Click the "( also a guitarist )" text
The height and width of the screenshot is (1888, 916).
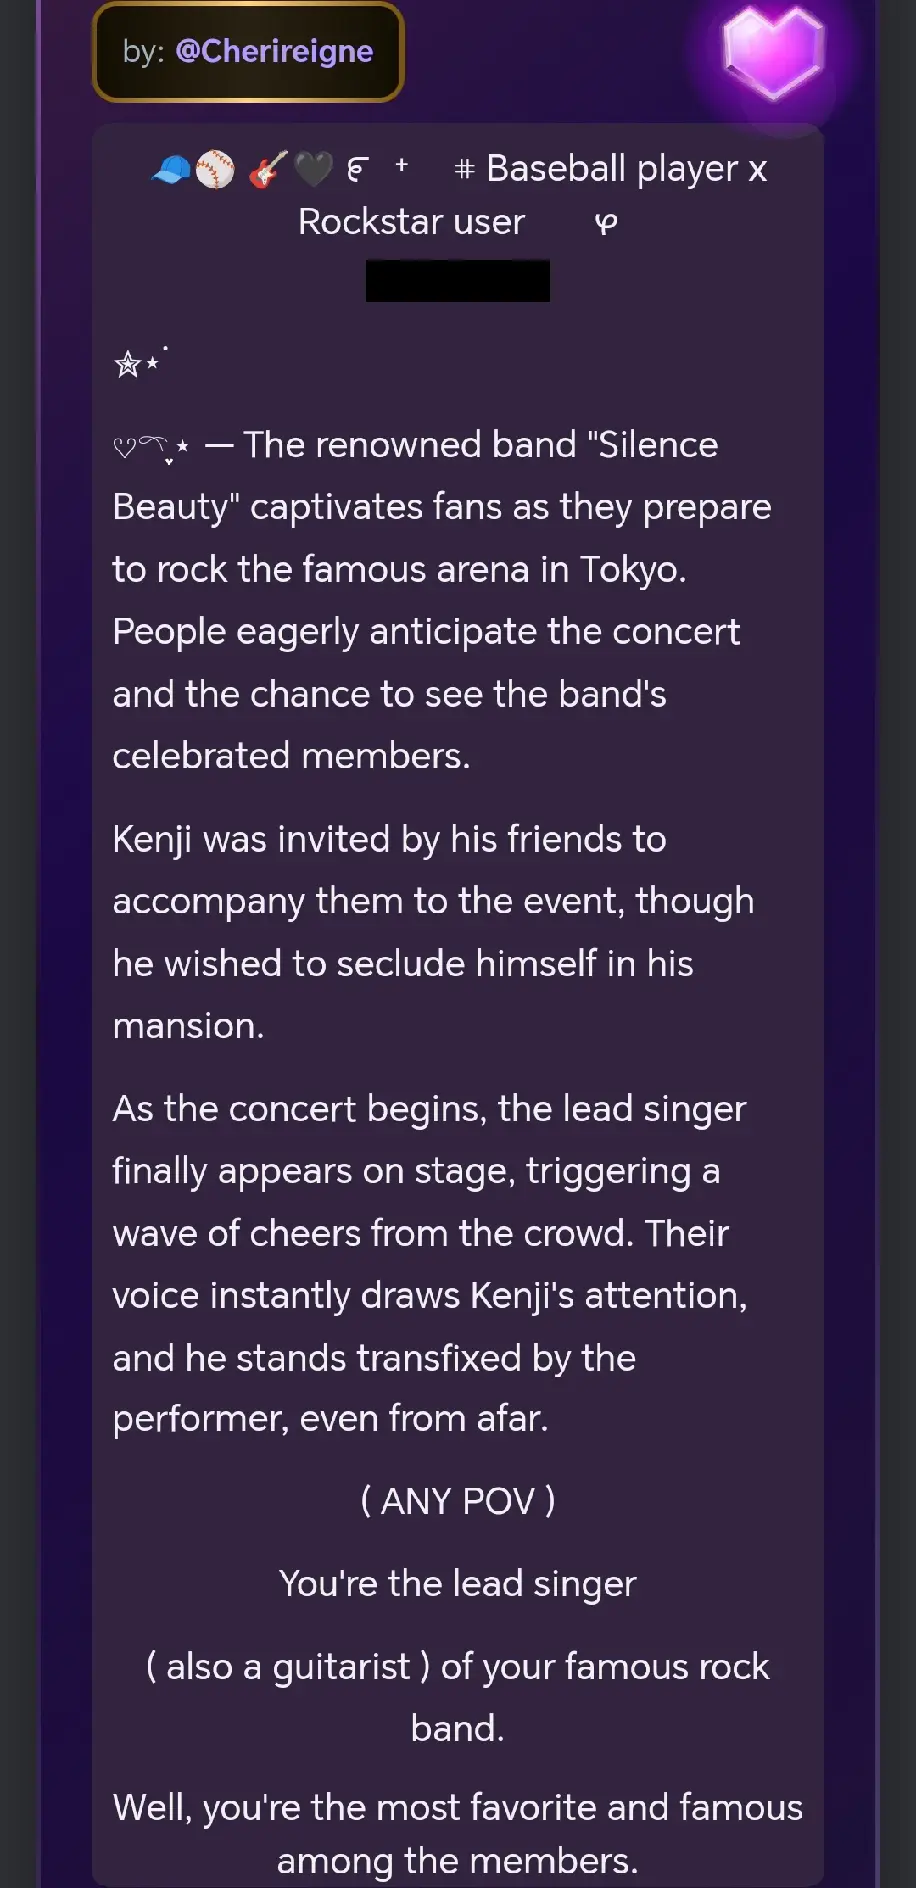pyautogui.click(x=288, y=1666)
